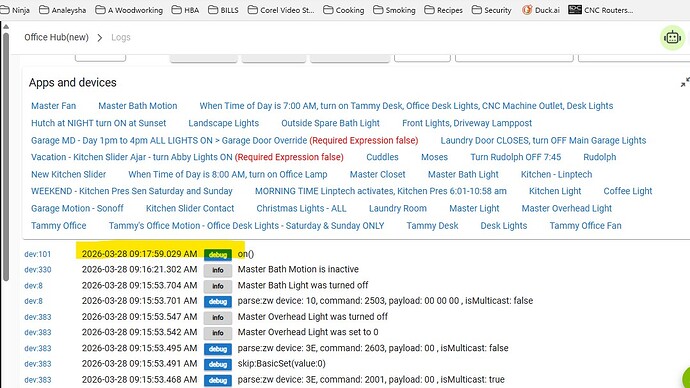Filter logs by Master Fan

(53, 106)
